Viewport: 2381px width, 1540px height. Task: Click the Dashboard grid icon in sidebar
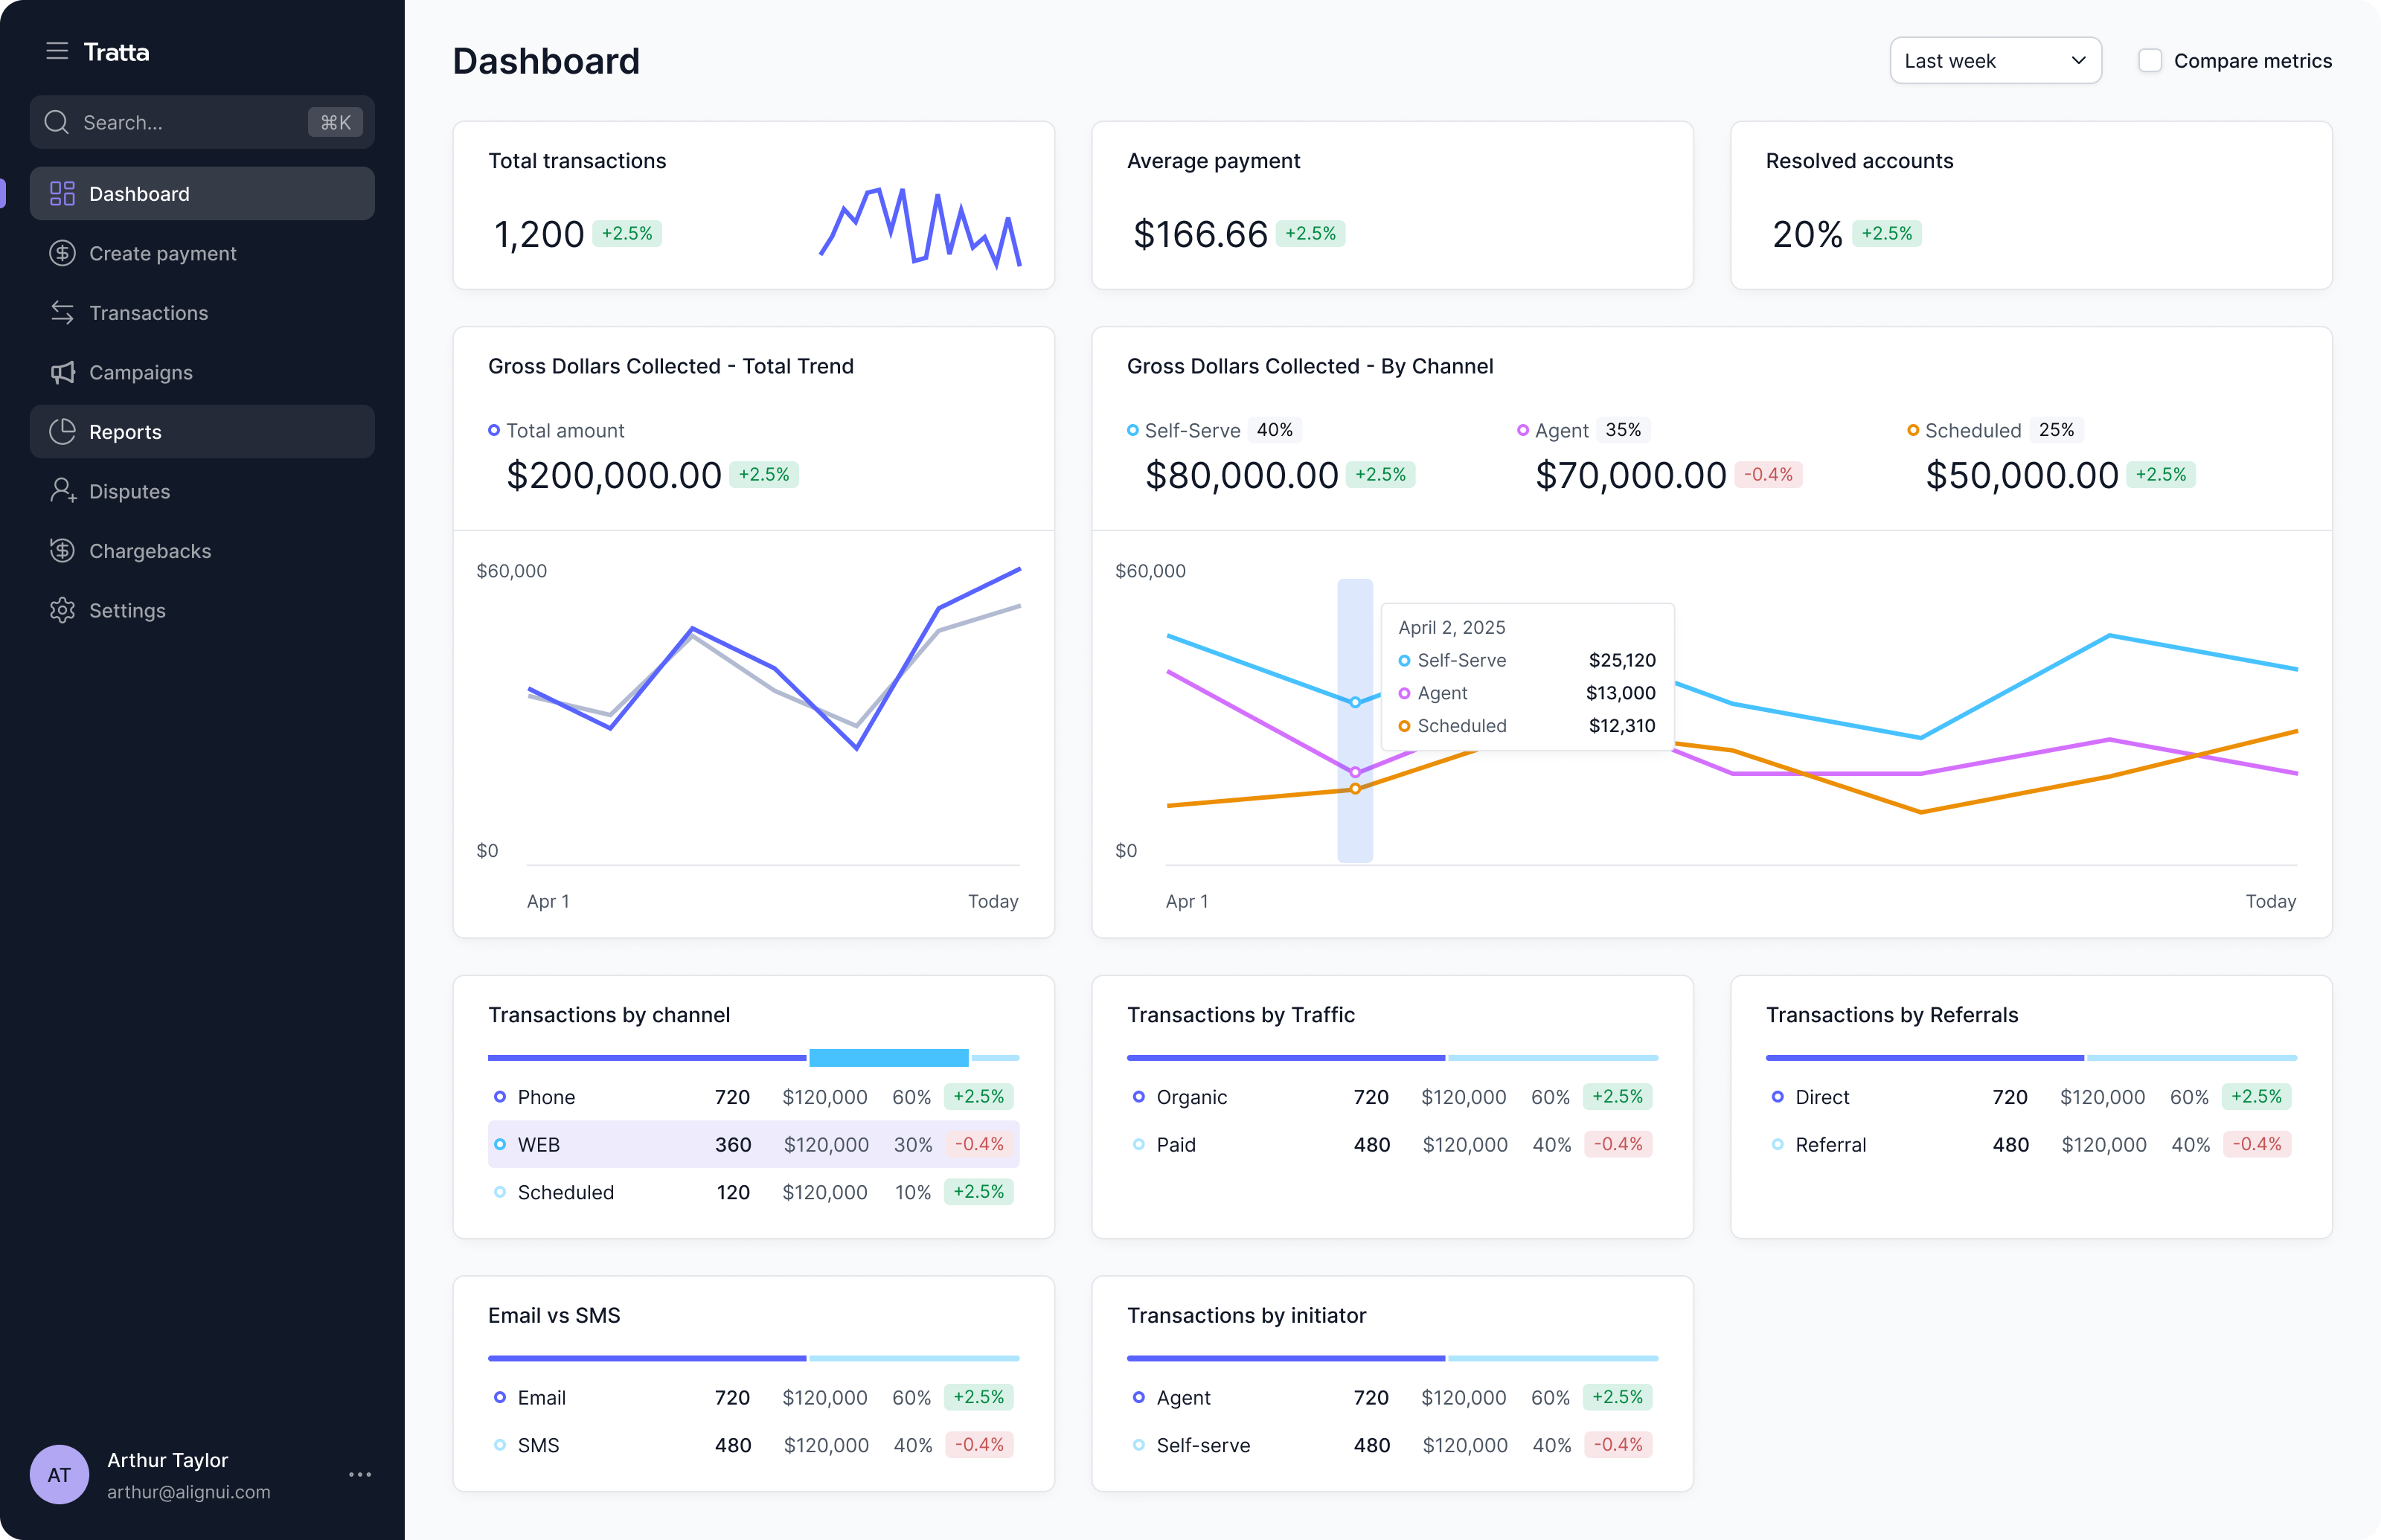(x=62, y=194)
